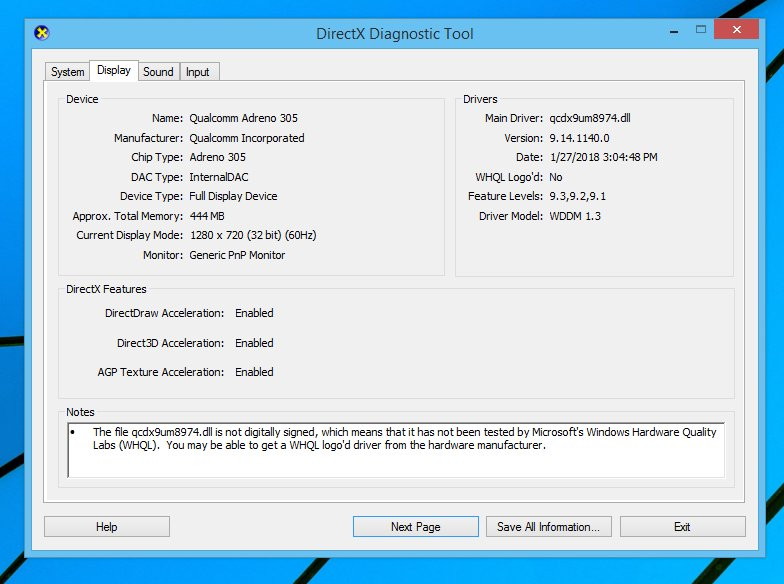Click the 'Current Display Mode:' label
Screen dimensions: 784x584
click(130, 235)
